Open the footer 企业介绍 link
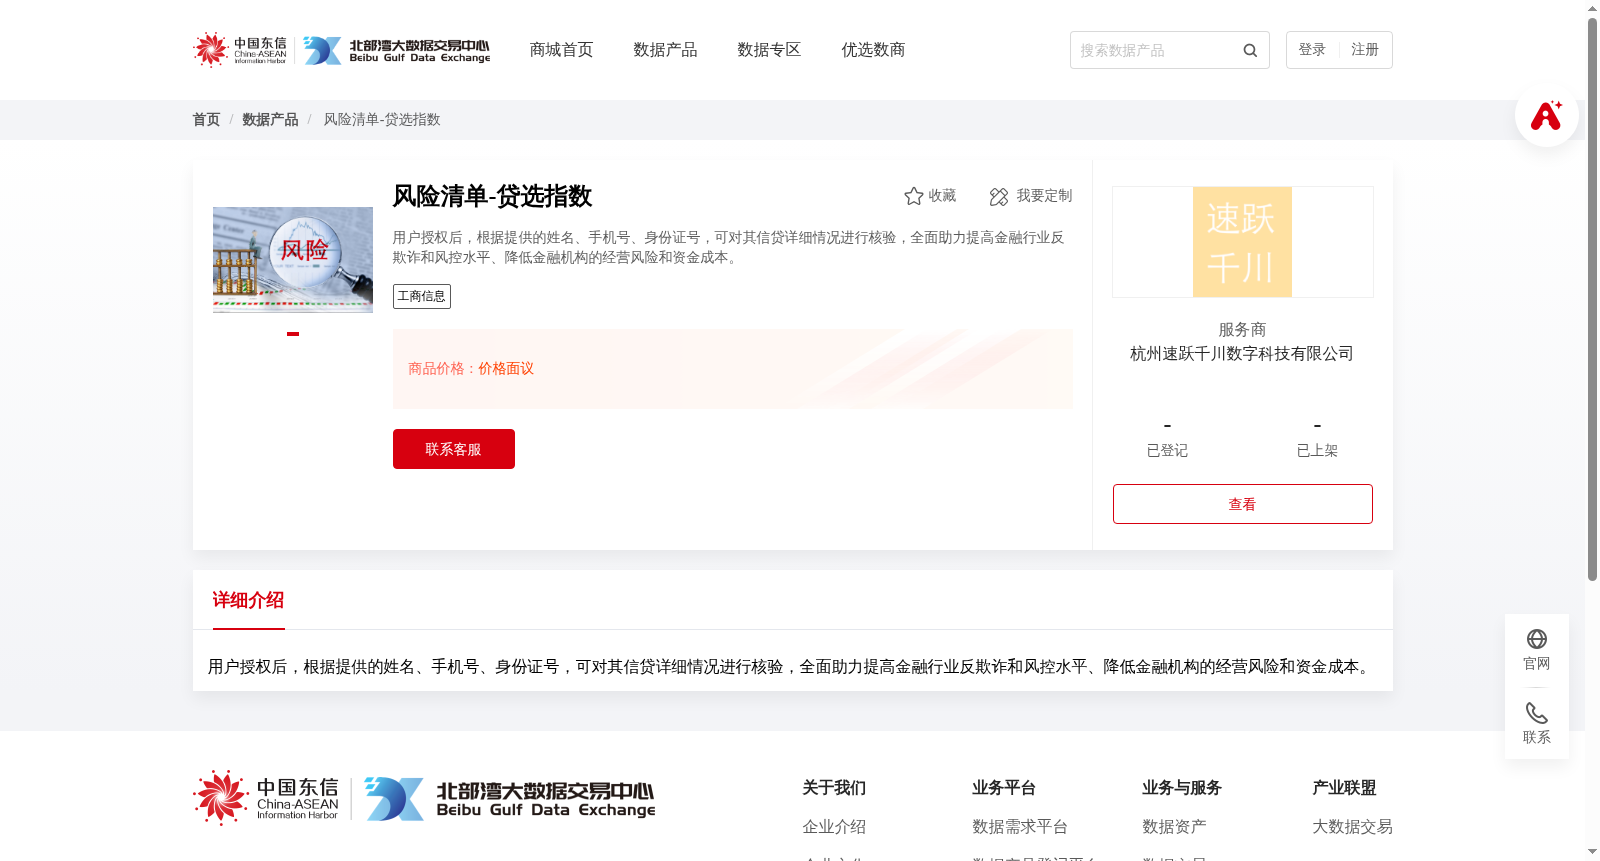Image resolution: width=1600 pixels, height=861 pixels. pyautogui.click(x=834, y=827)
